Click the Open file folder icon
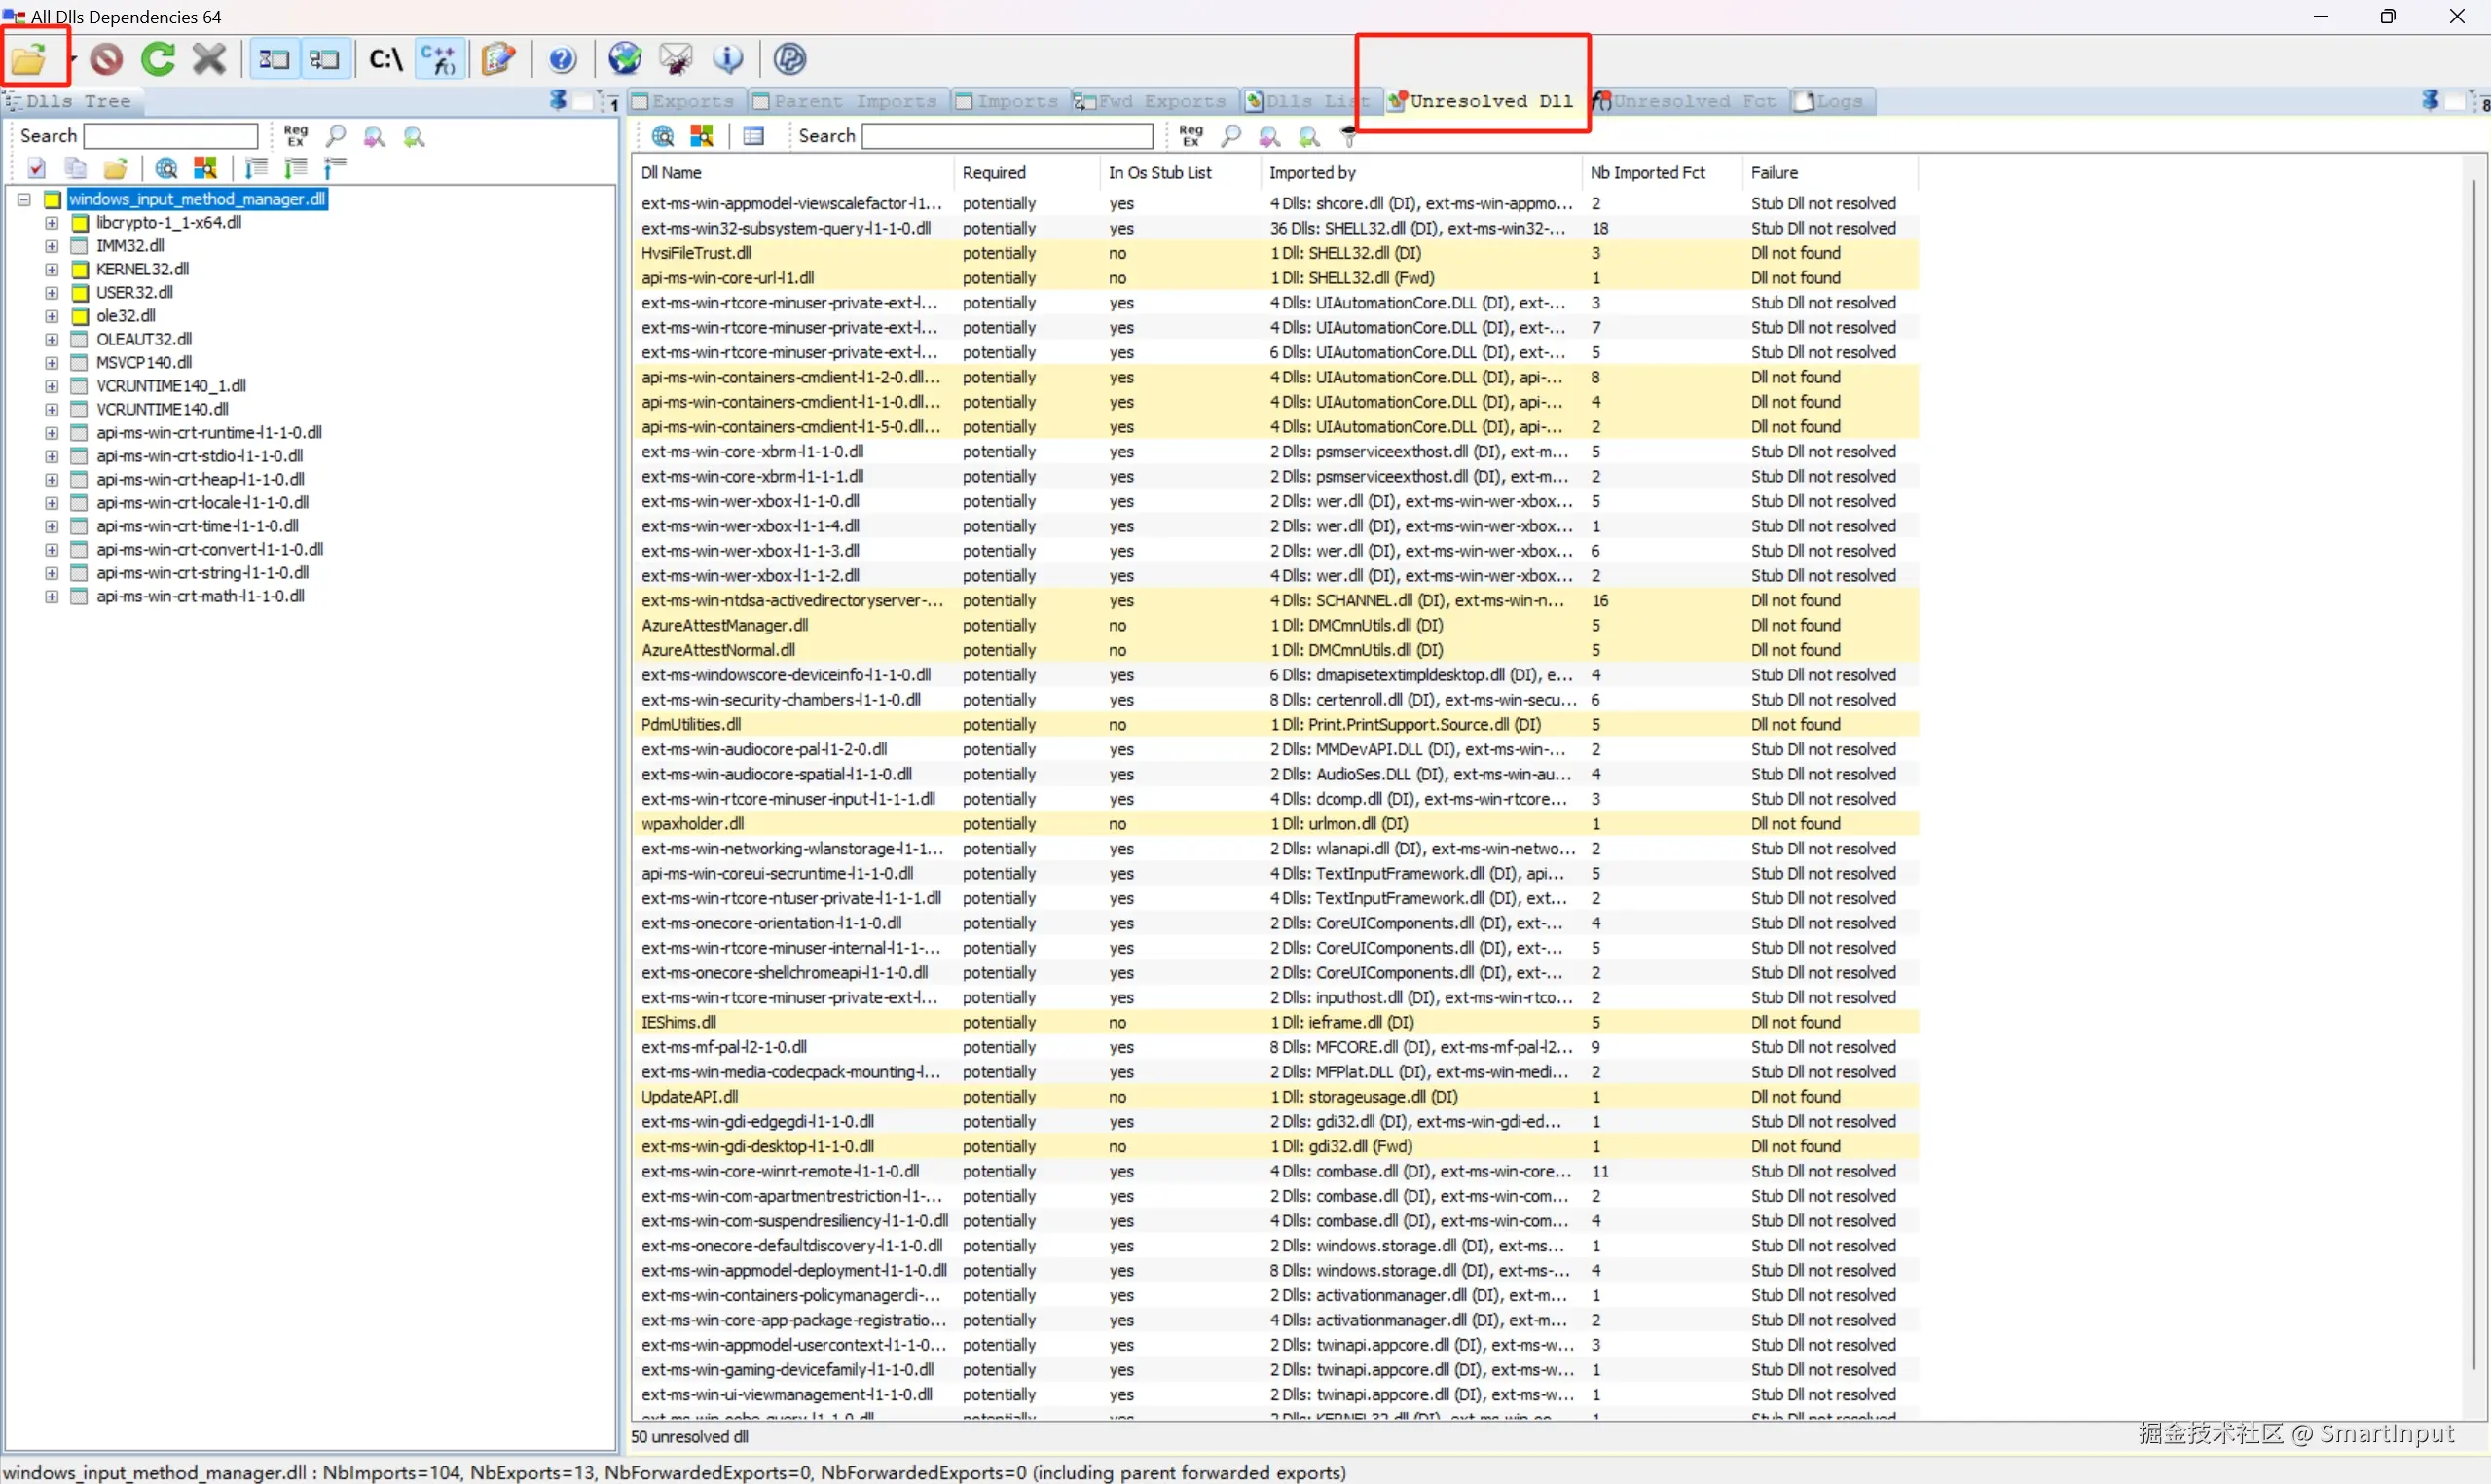Image resolution: width=2491 pixels, height=1484 pixels. [29, 59]
